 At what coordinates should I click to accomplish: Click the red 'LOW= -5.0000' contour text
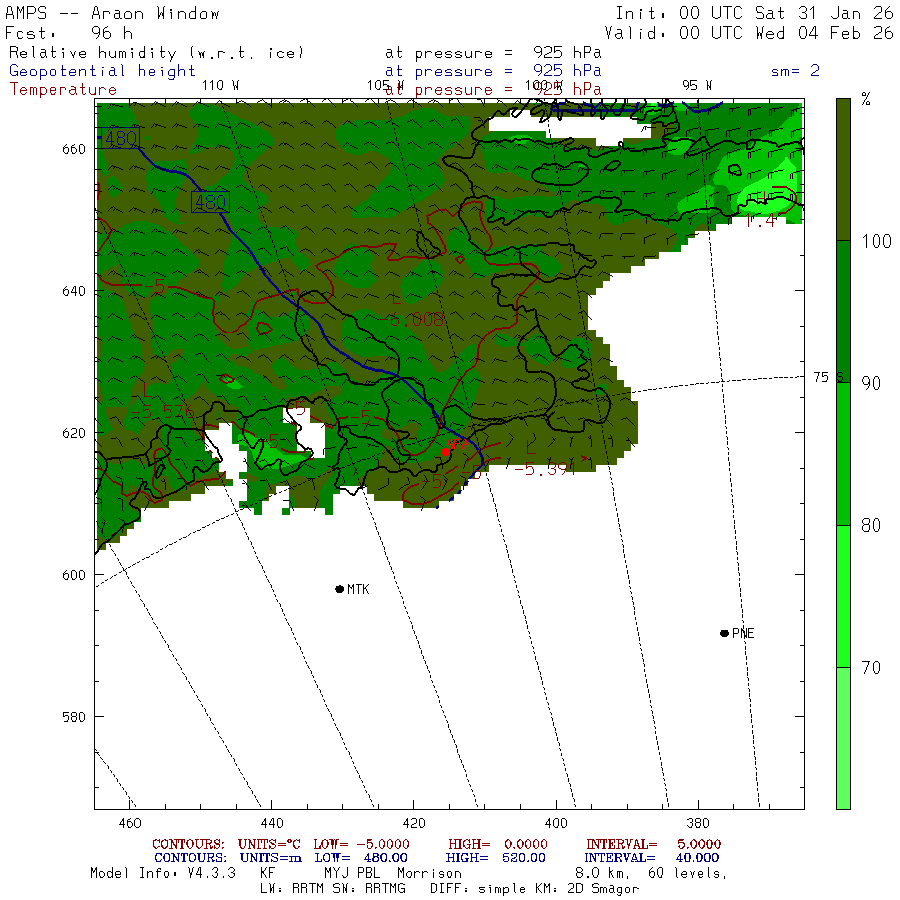[362, 844]
